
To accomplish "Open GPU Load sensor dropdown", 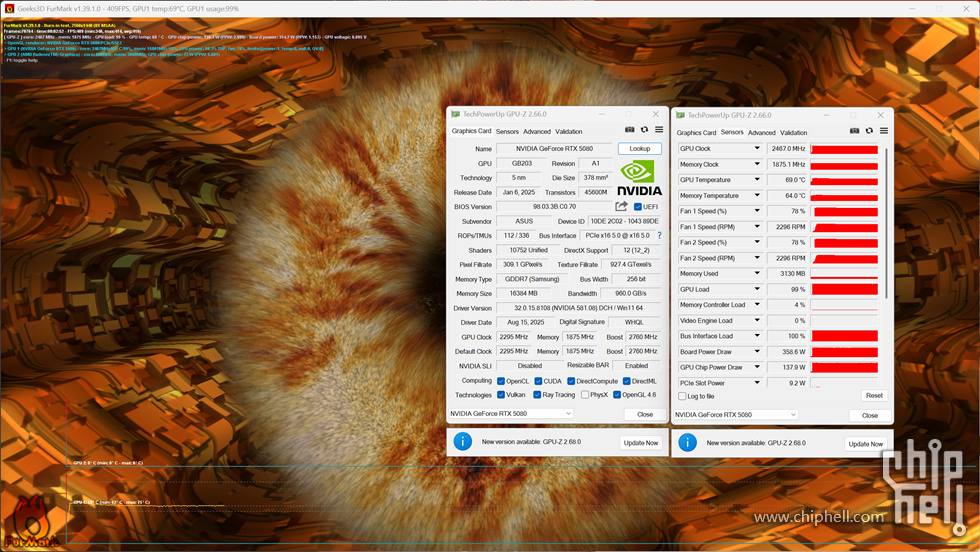I will point(757,289).
